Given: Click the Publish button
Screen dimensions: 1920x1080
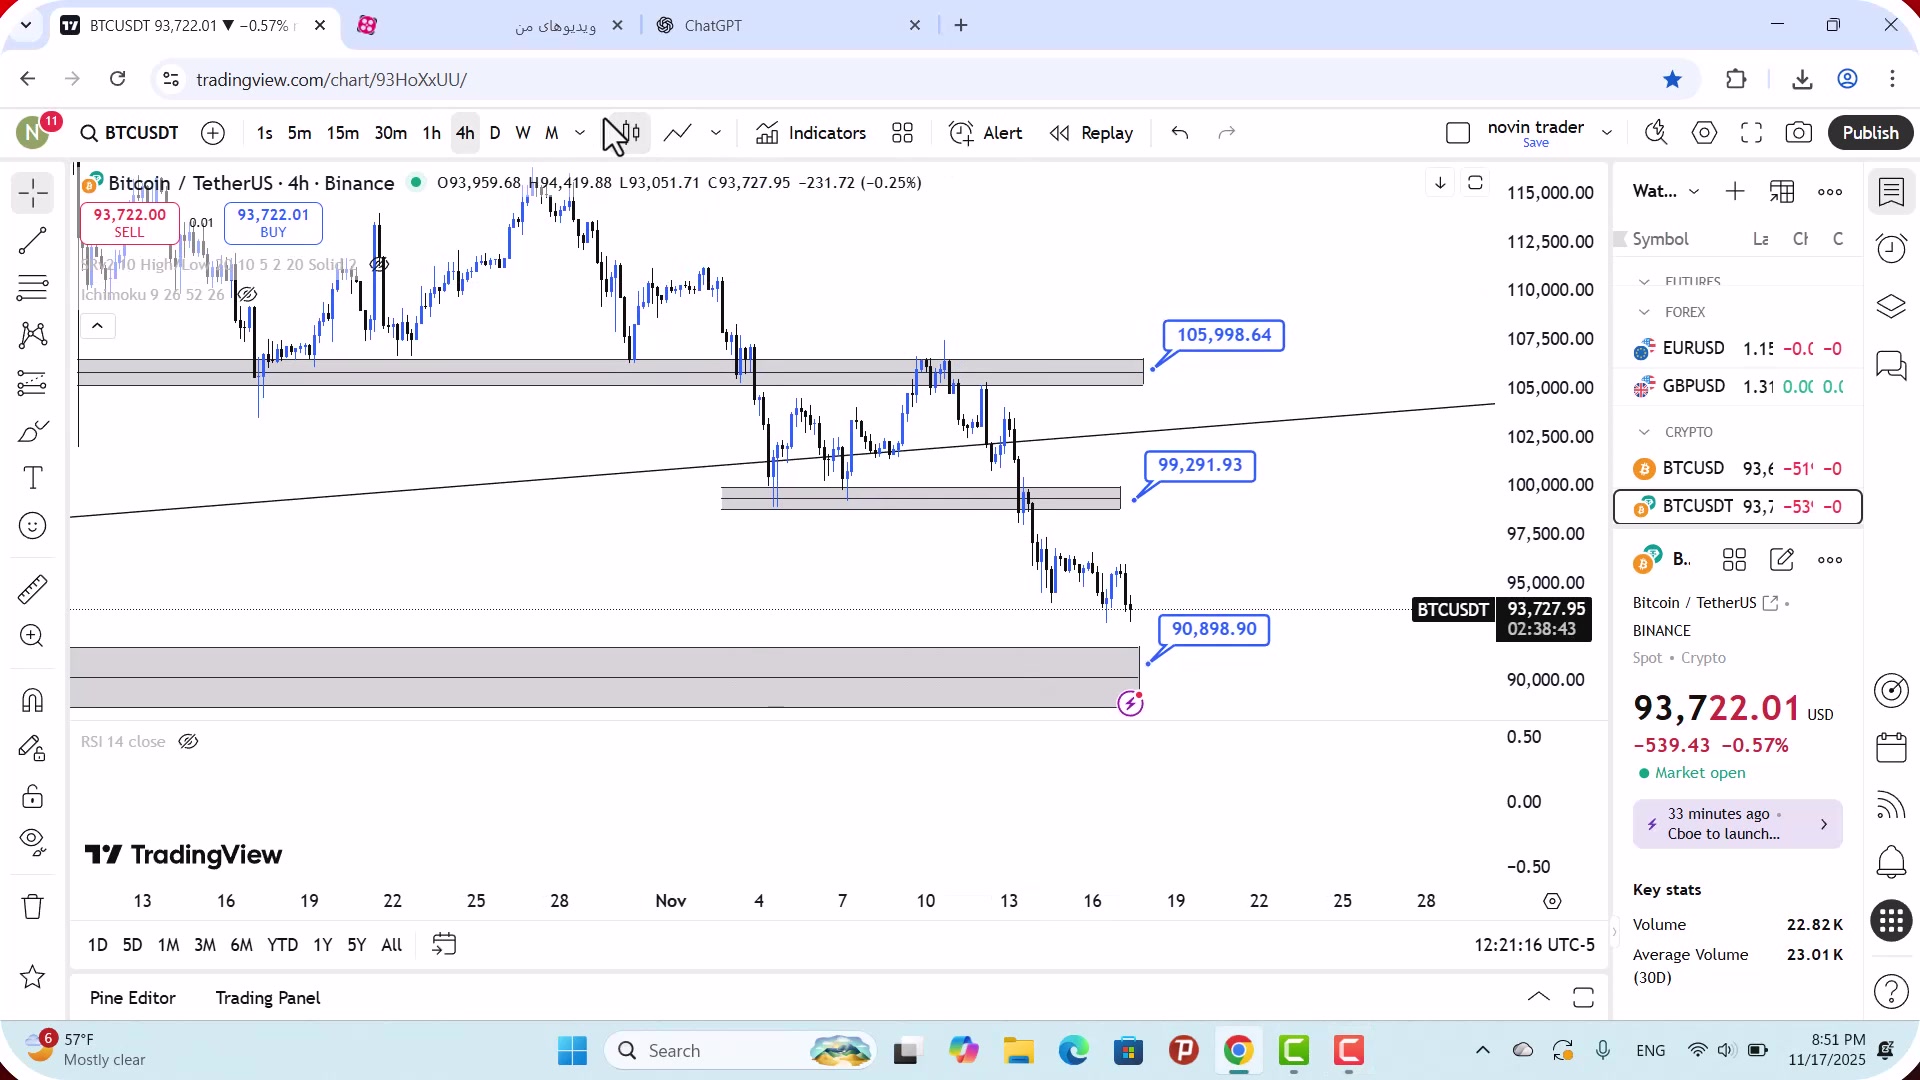Looking at the screenshot, I should pos(1870,133).
